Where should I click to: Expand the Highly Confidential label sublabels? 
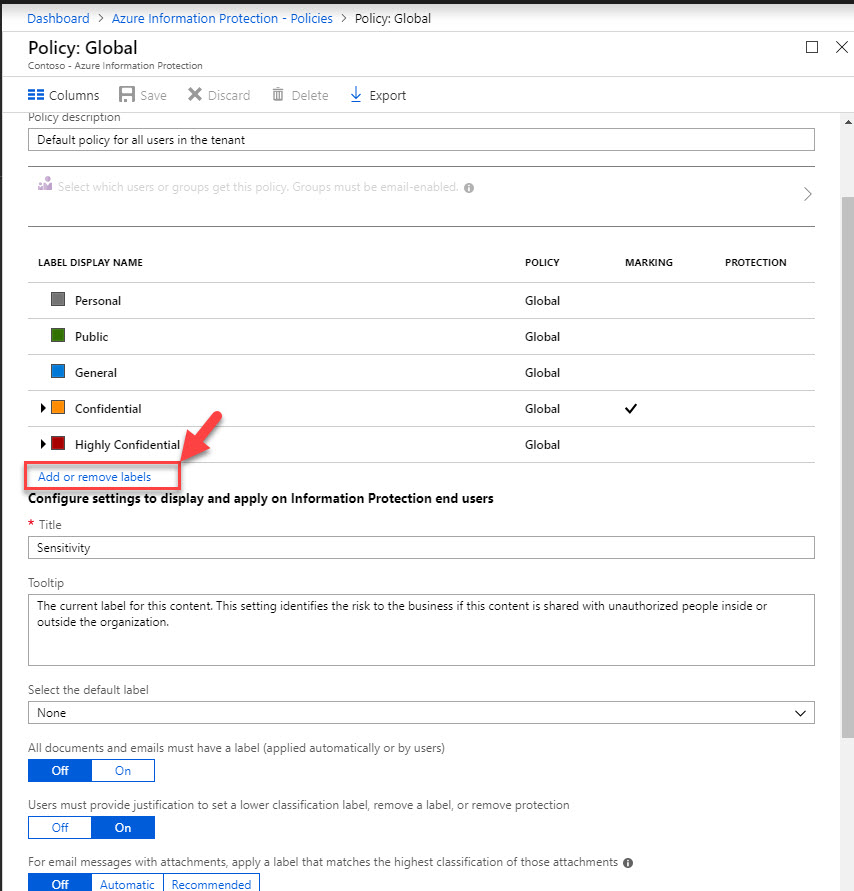[x=43, y=444]
